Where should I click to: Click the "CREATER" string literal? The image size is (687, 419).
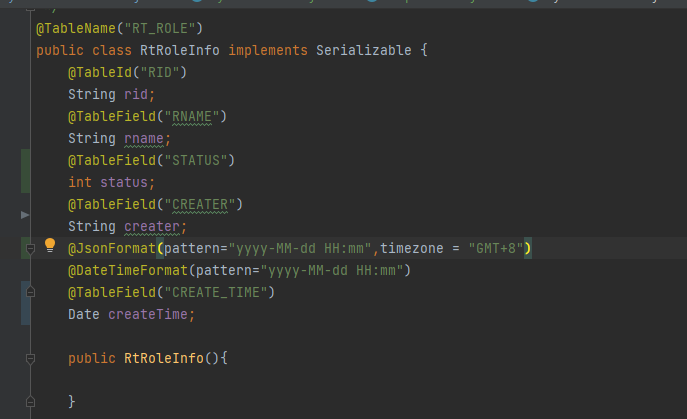[200, 204]
